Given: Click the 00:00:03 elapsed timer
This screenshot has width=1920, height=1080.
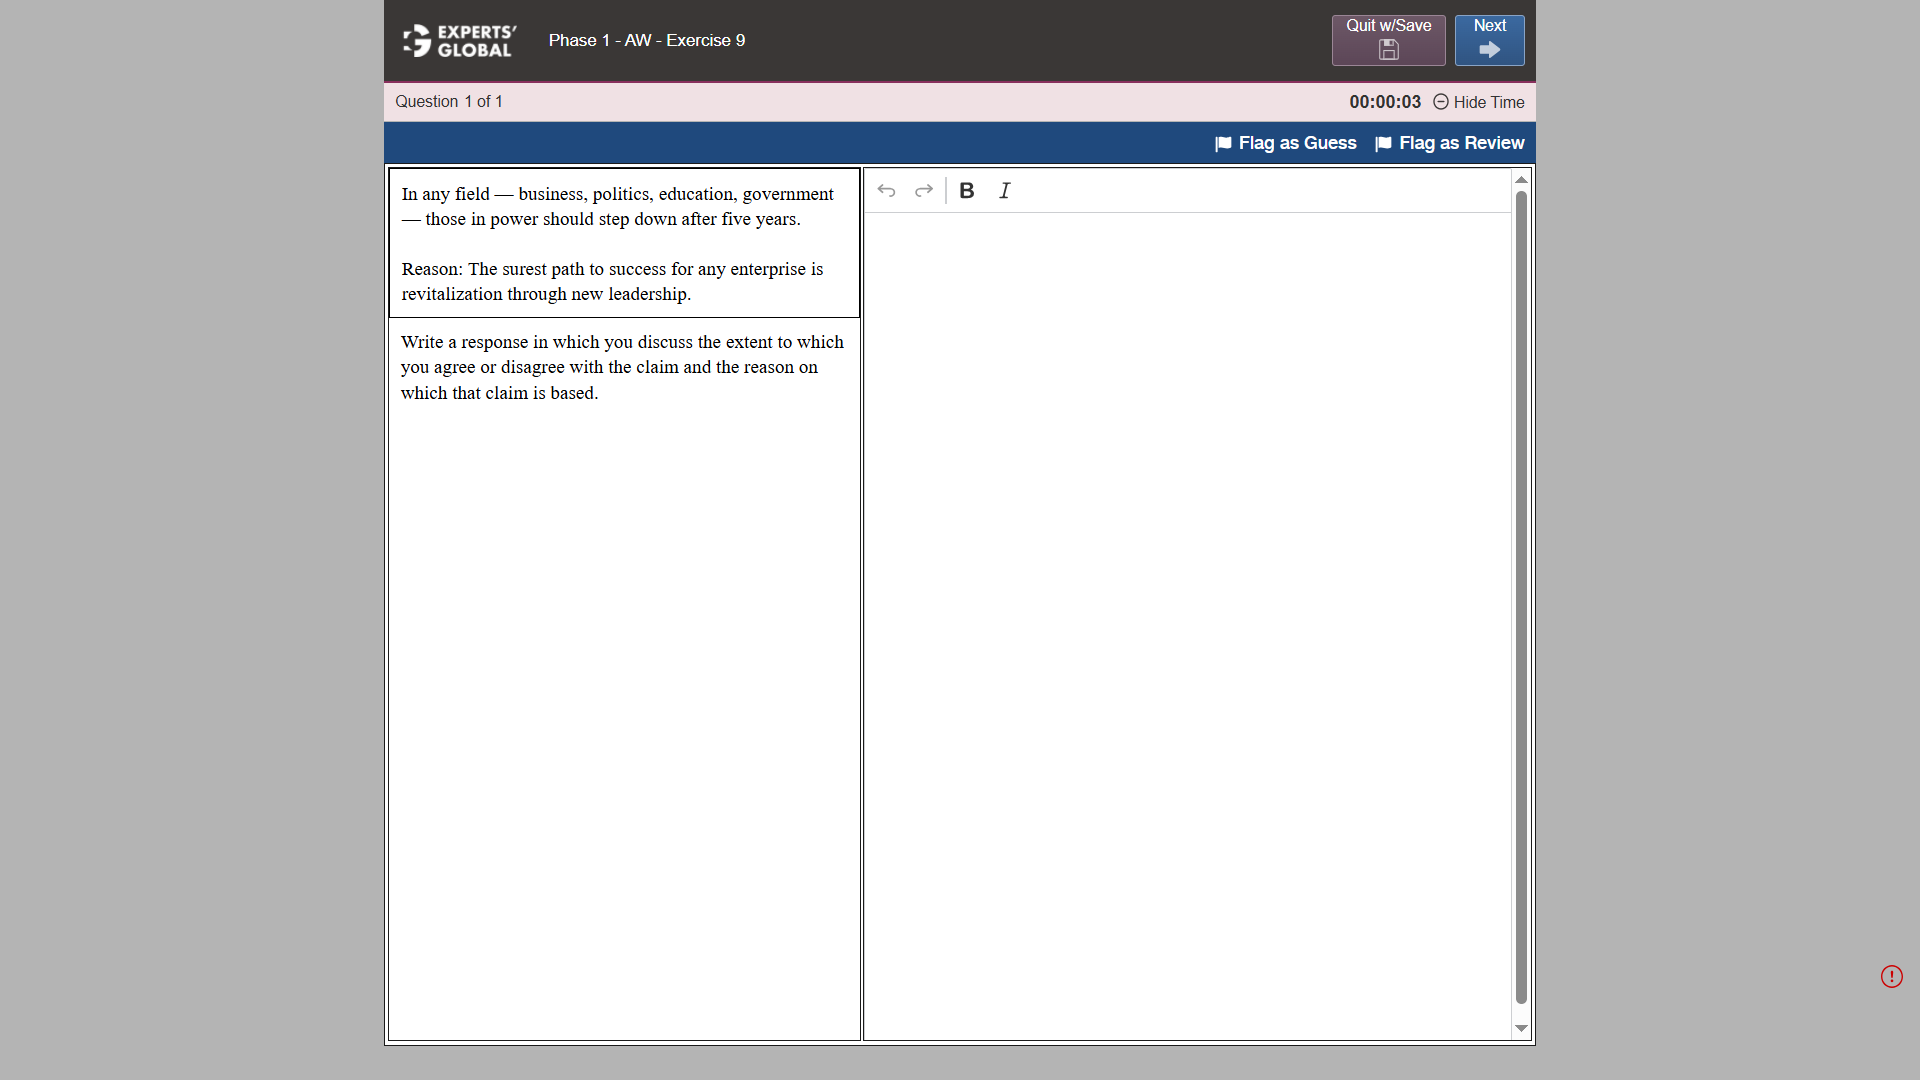Looking at the screenshot, I should coord(1384,102).
